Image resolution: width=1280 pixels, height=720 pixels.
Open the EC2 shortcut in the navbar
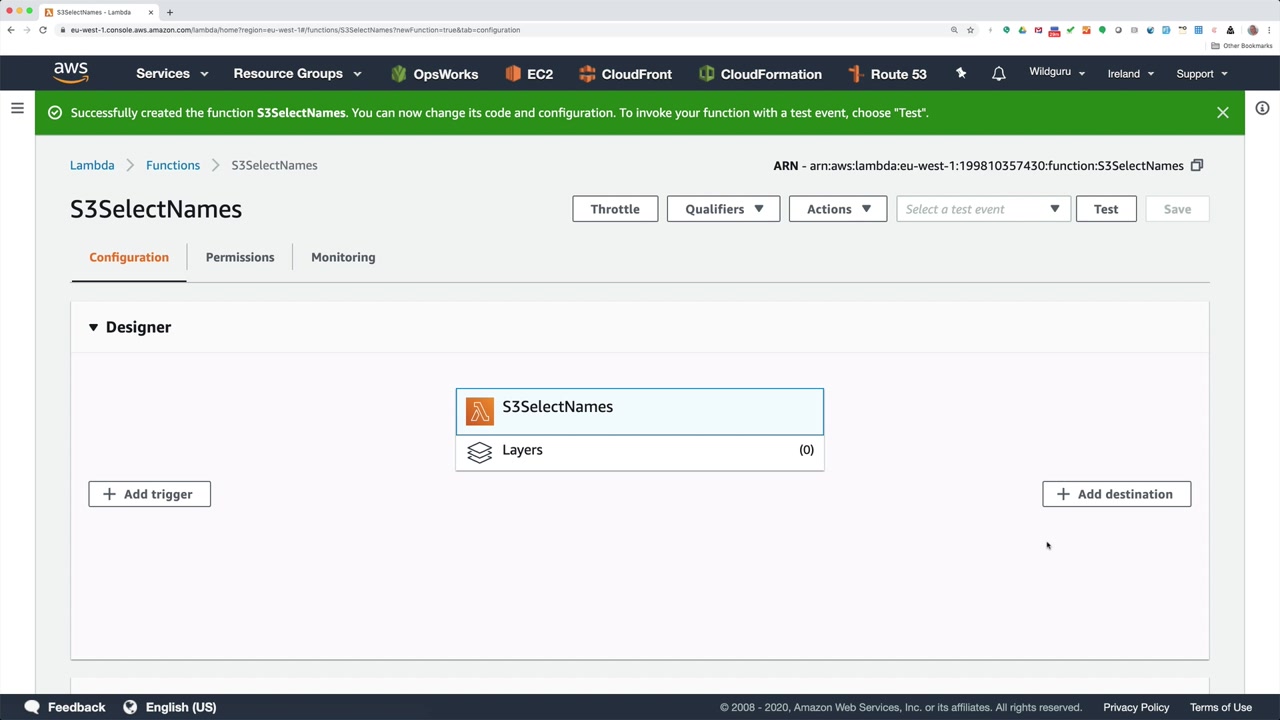(x=529, y=74)
